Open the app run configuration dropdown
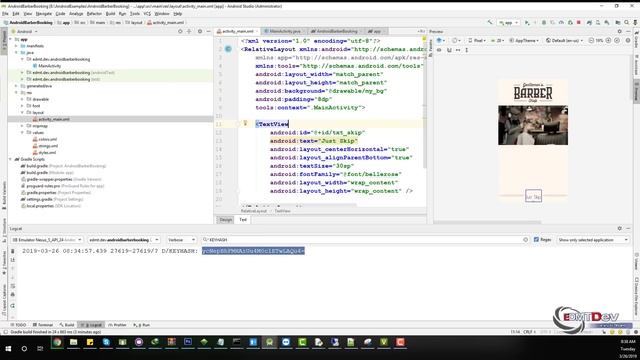640x360 pixels. coord(508,23)
